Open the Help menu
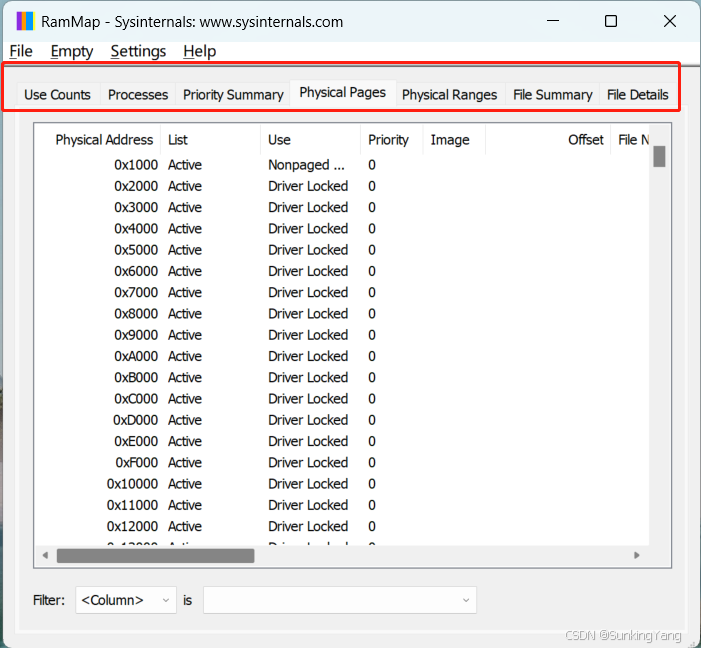The height and width of the screenshot is (648, 701). pyautogui.click(x=199, y=51)
